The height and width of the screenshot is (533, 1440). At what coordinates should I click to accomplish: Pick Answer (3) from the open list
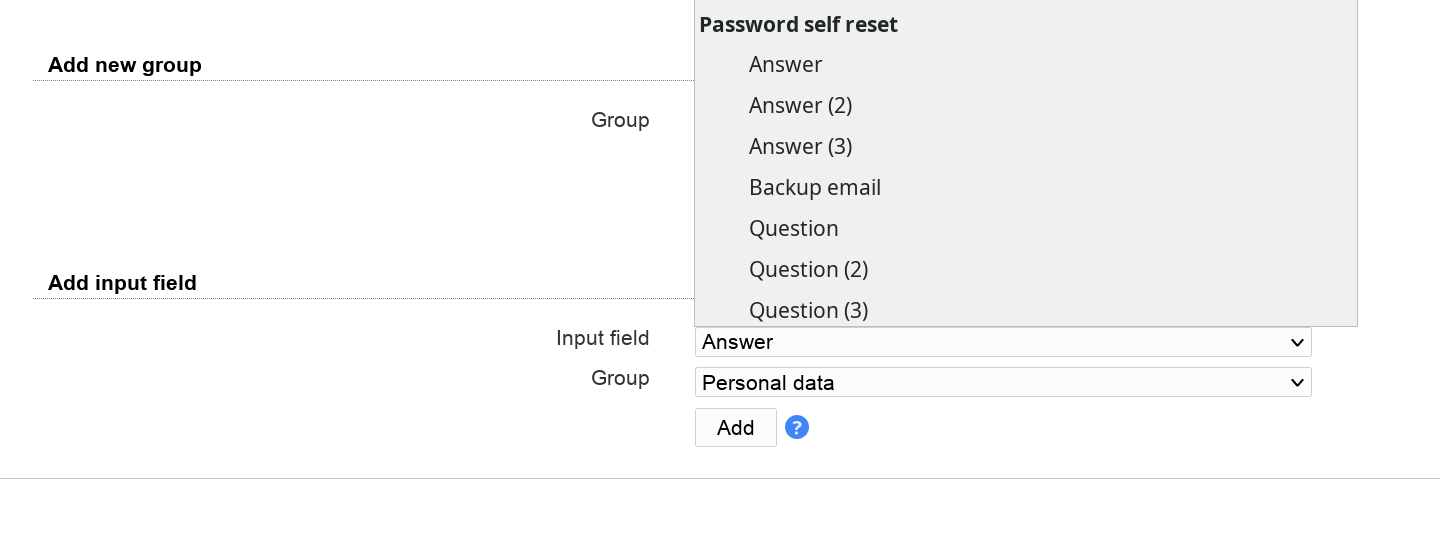800,147
